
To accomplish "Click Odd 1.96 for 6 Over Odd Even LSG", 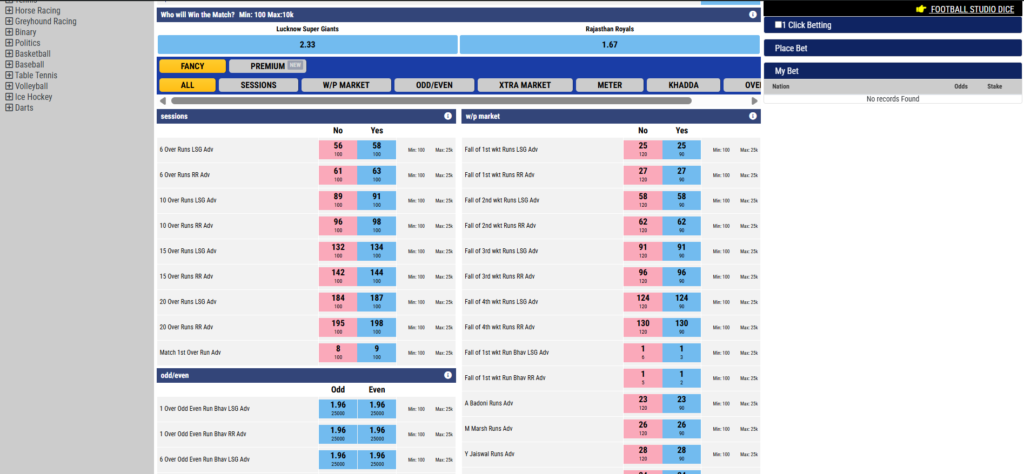I will pos(338,460).
